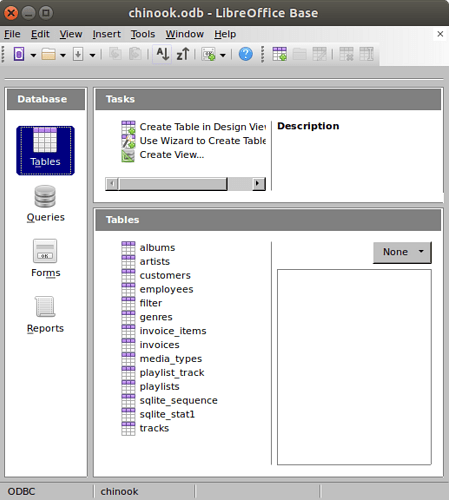
Task: Click chinook in the status bar
Action: click(119, 491)
